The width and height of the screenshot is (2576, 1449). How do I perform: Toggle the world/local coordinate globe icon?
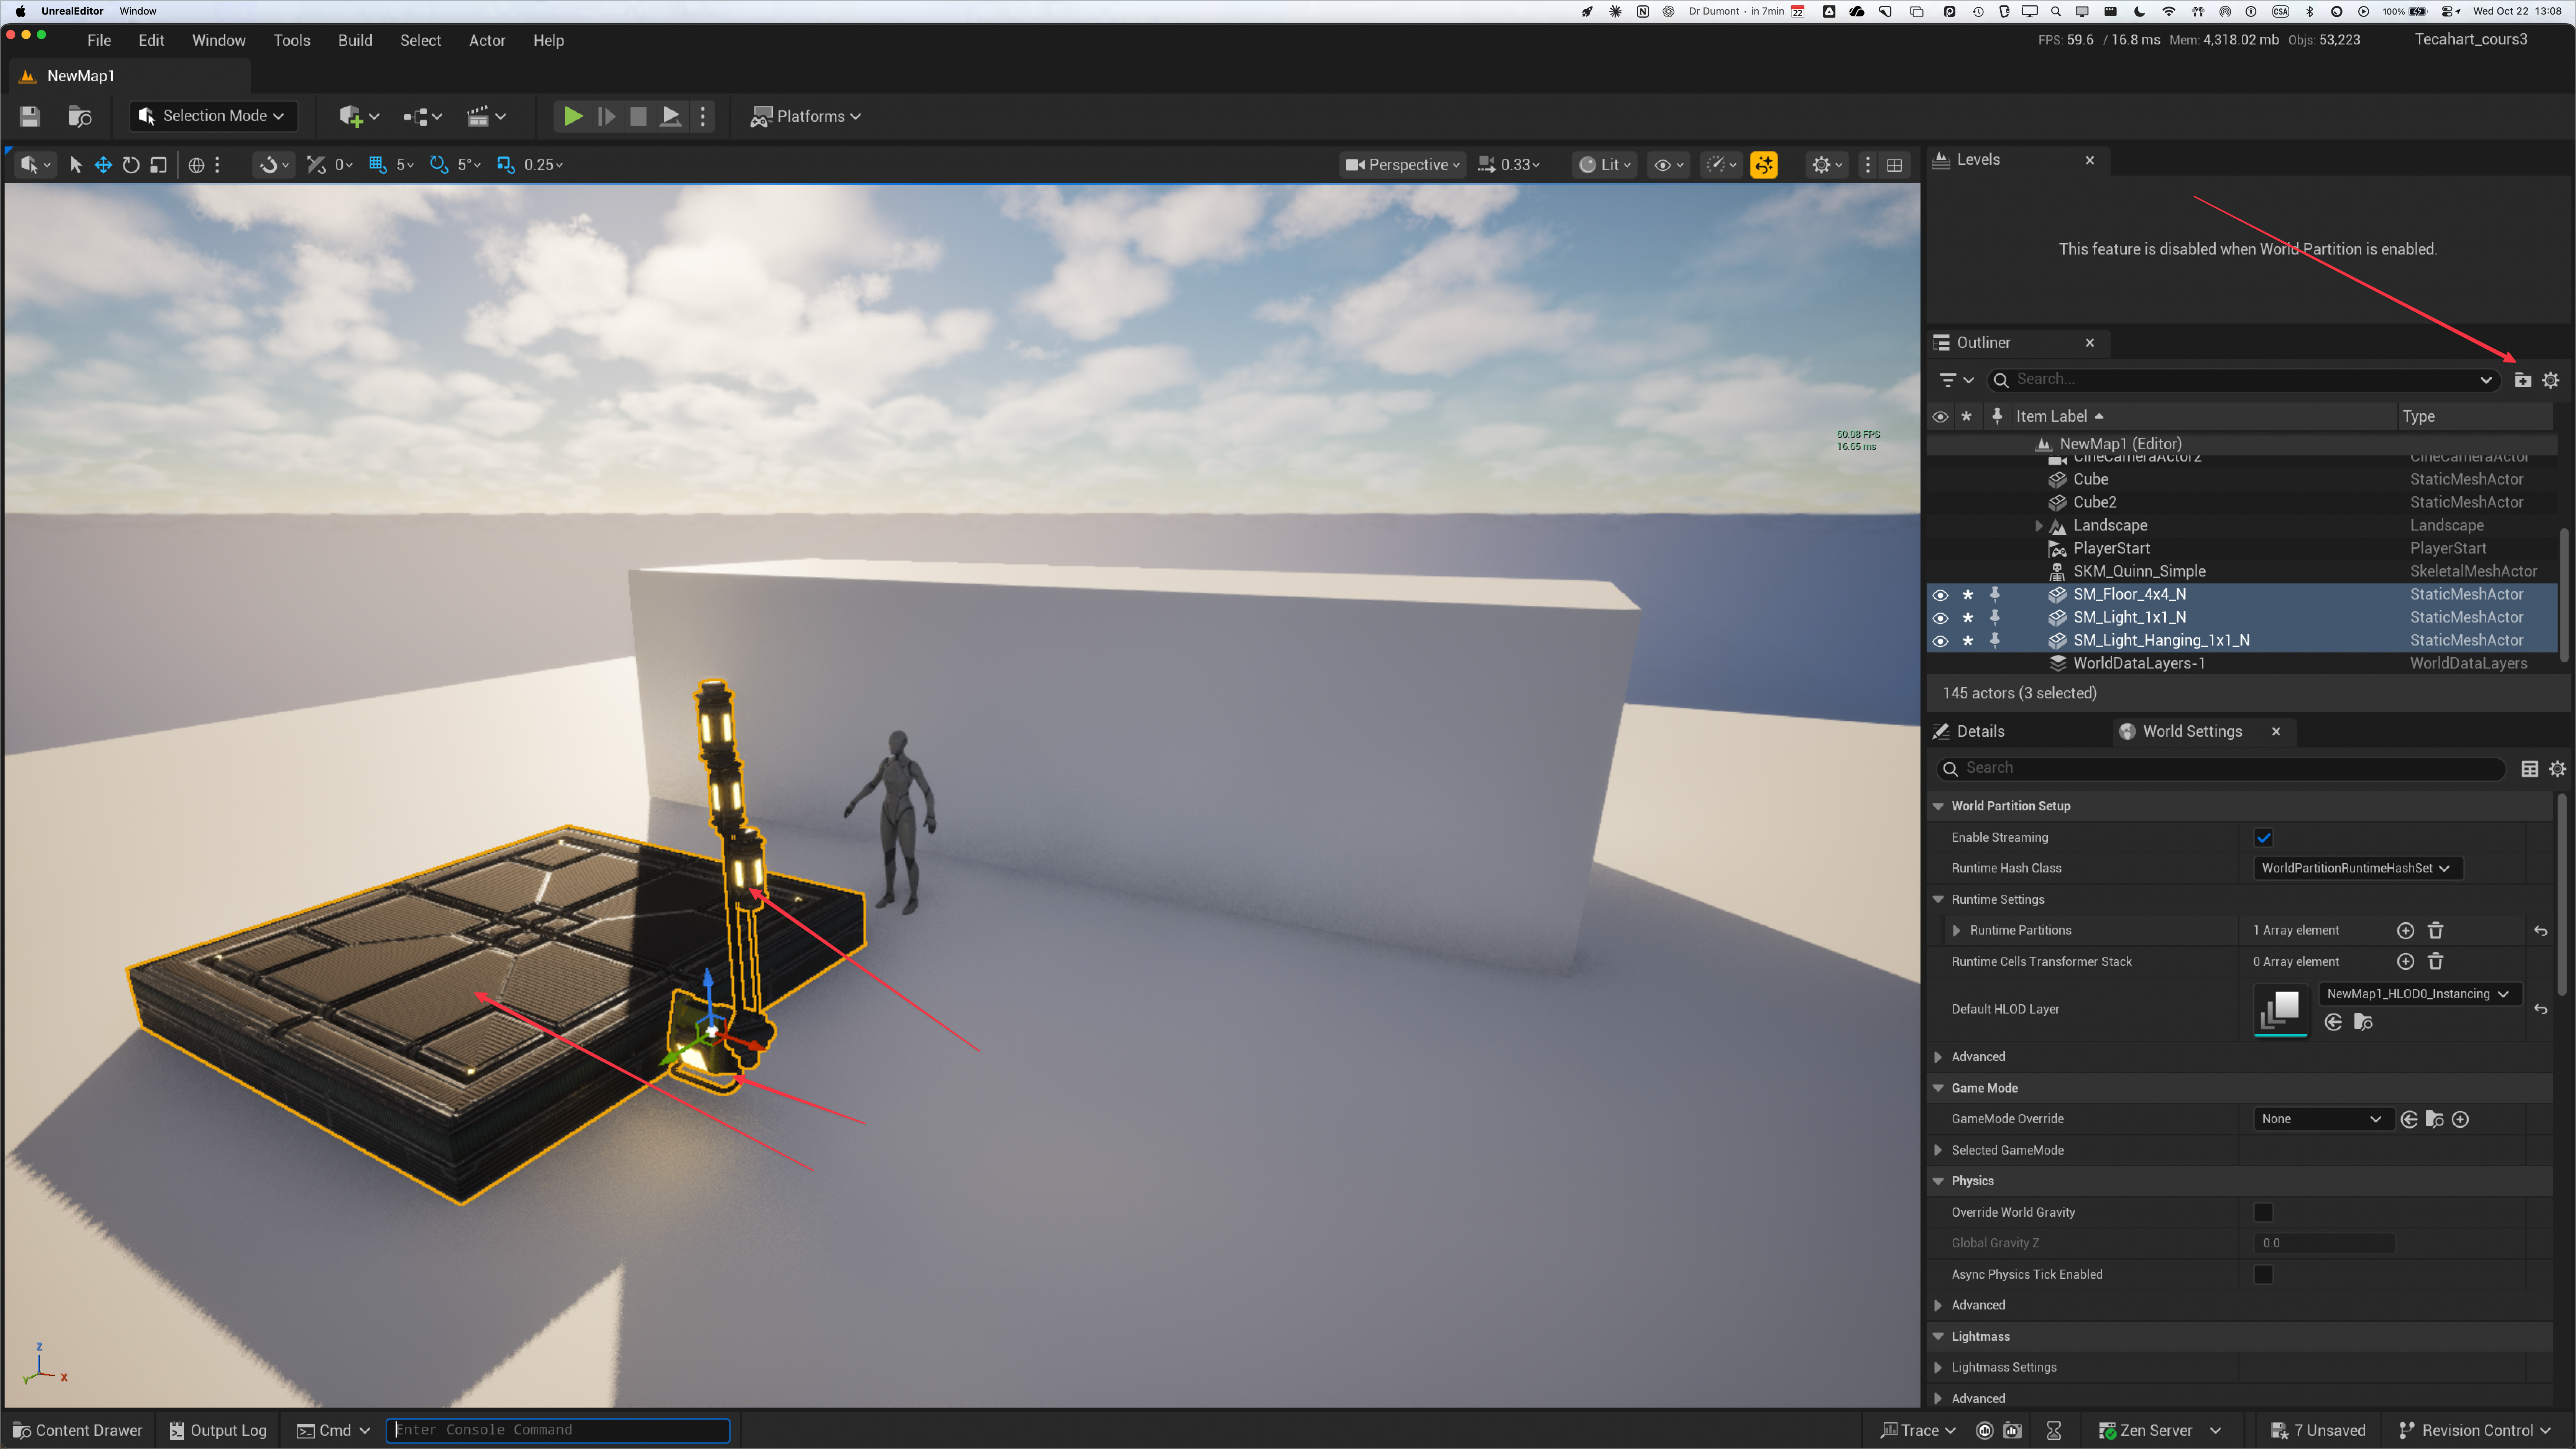(196, 165)
